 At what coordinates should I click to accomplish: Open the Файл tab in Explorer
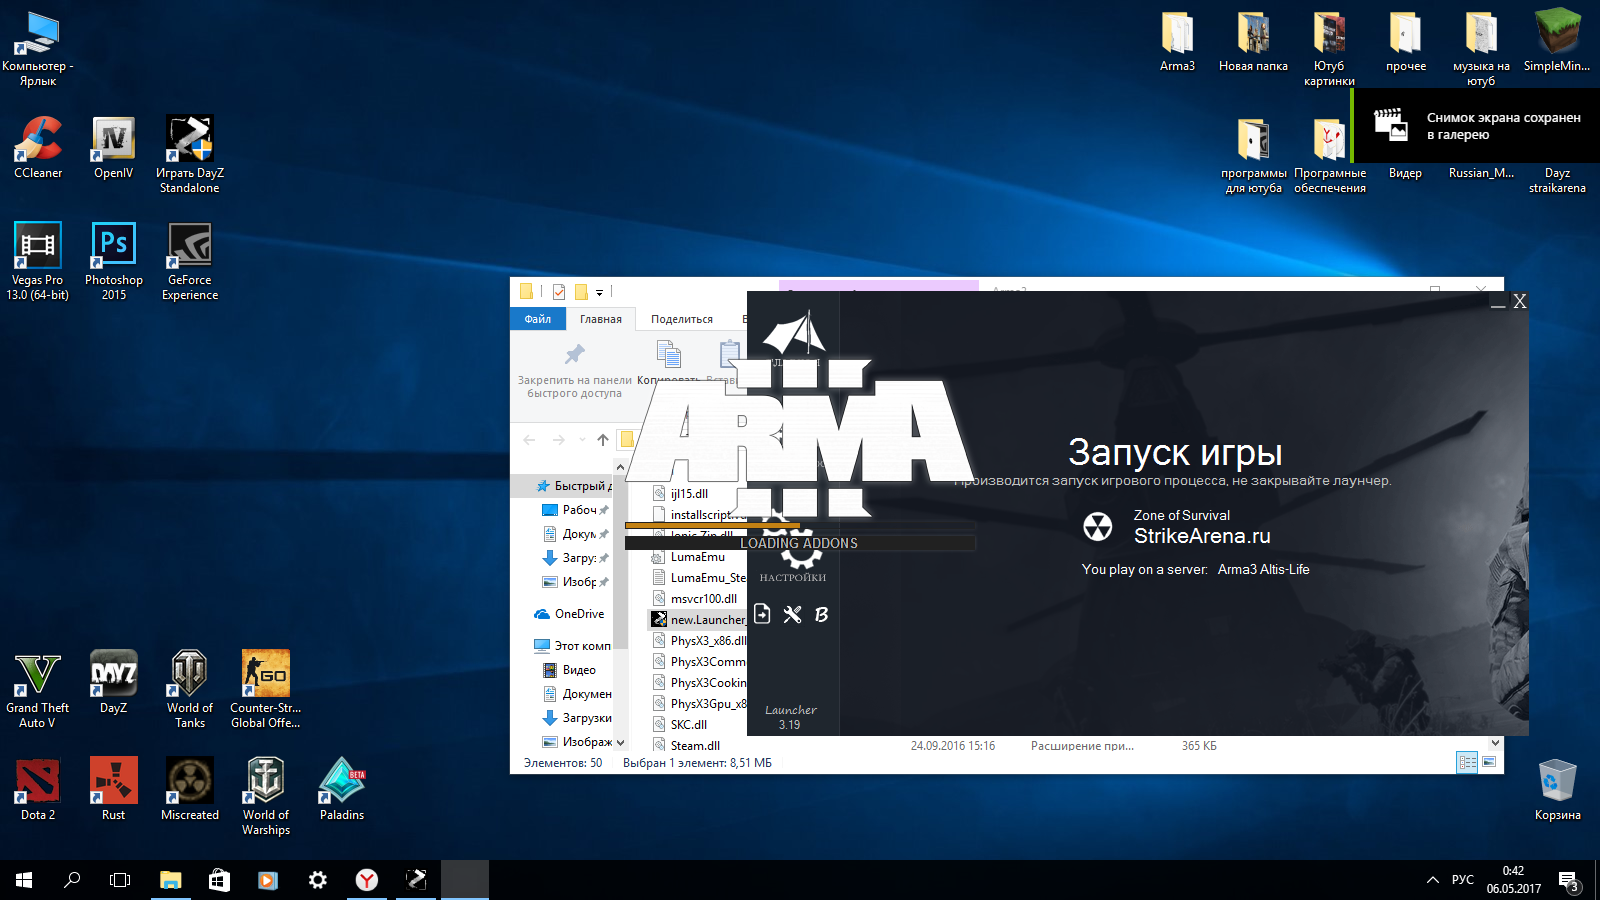[538, 319]
